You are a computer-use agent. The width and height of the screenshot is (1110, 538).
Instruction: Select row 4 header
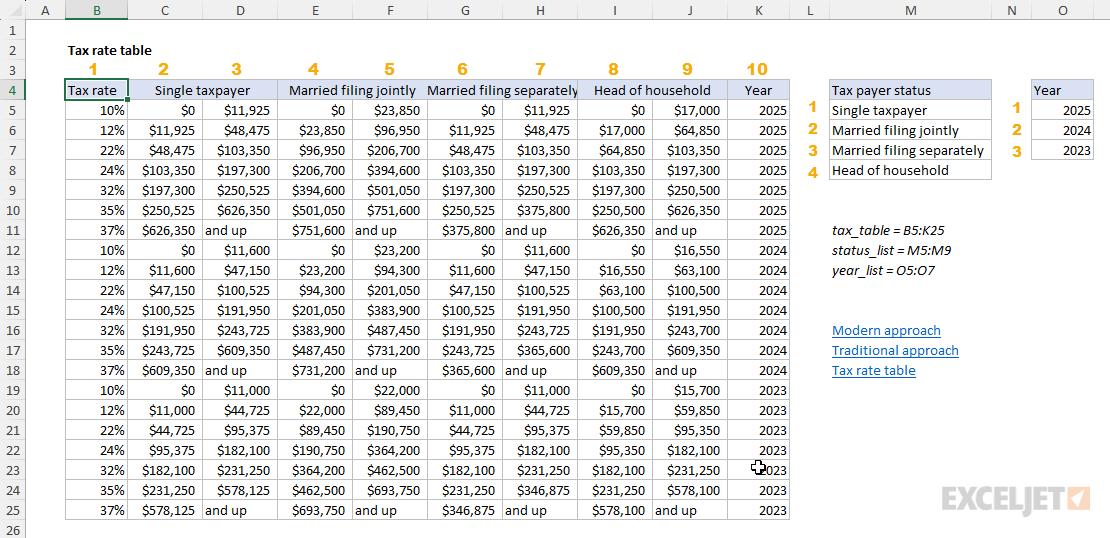(x=13, y=90)
